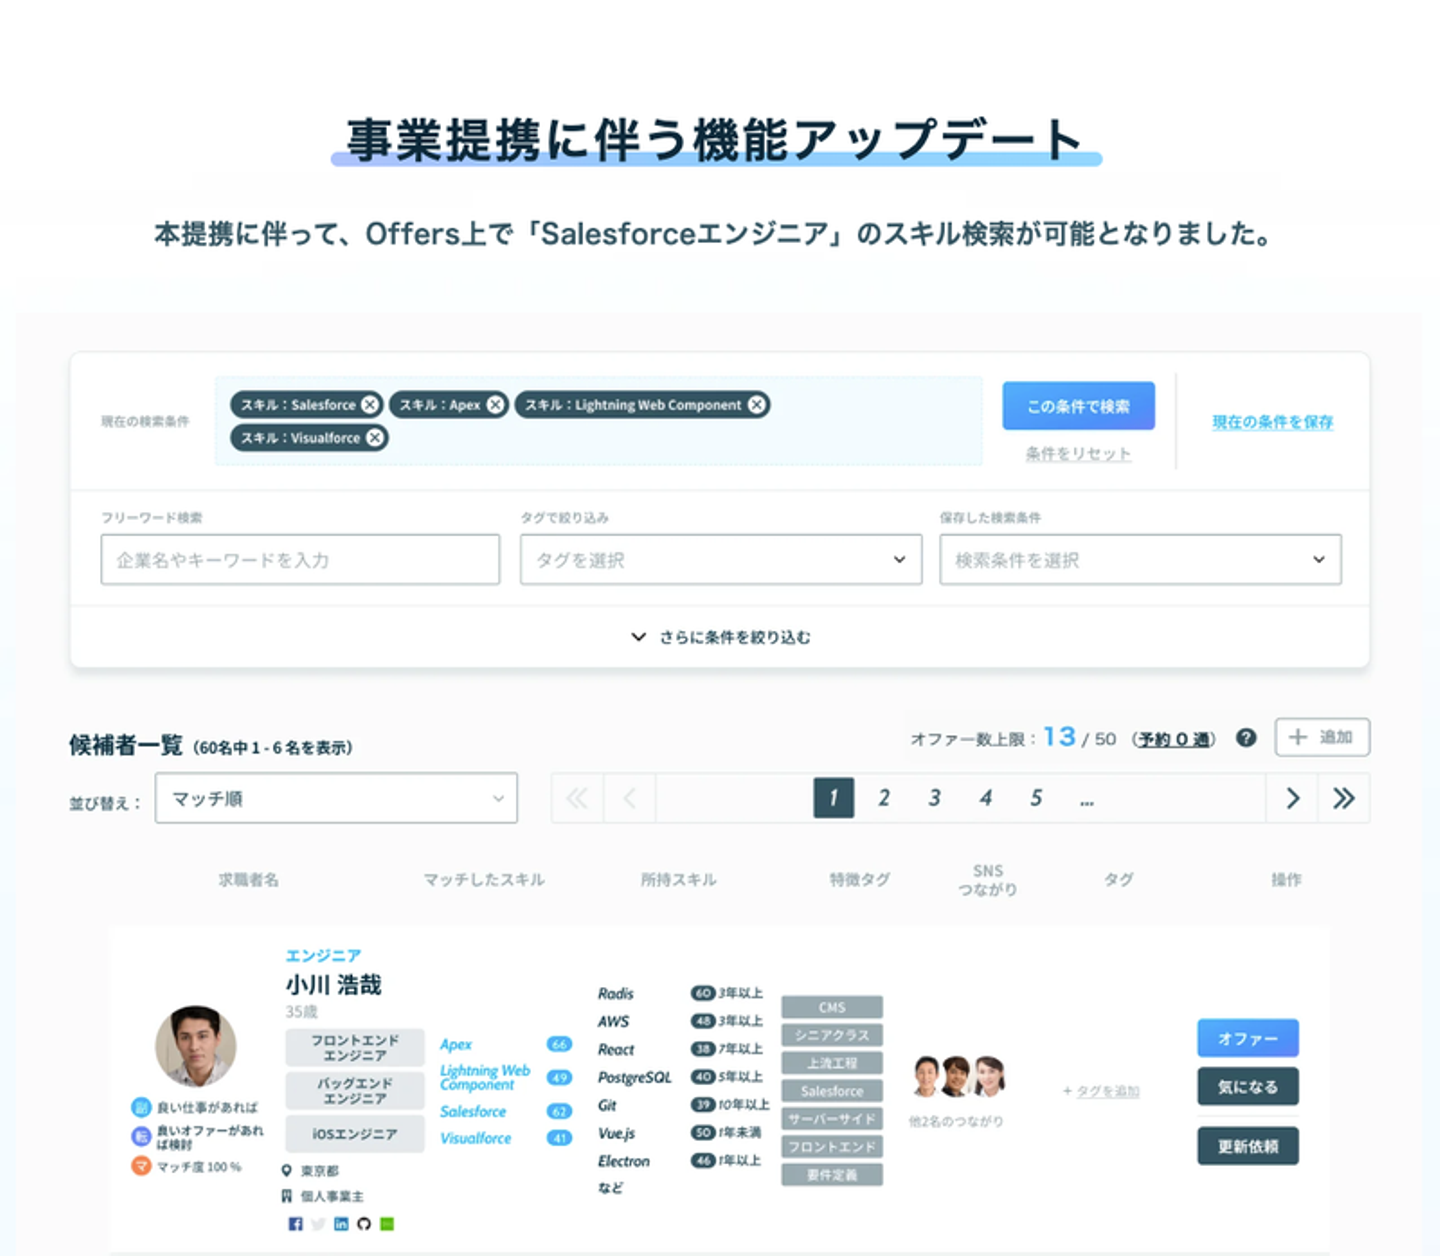Click the 追加 button
Image resolution: width=1440 pixels, height=1256 pixels.
pyautogui.click(x=1322, y=737)
